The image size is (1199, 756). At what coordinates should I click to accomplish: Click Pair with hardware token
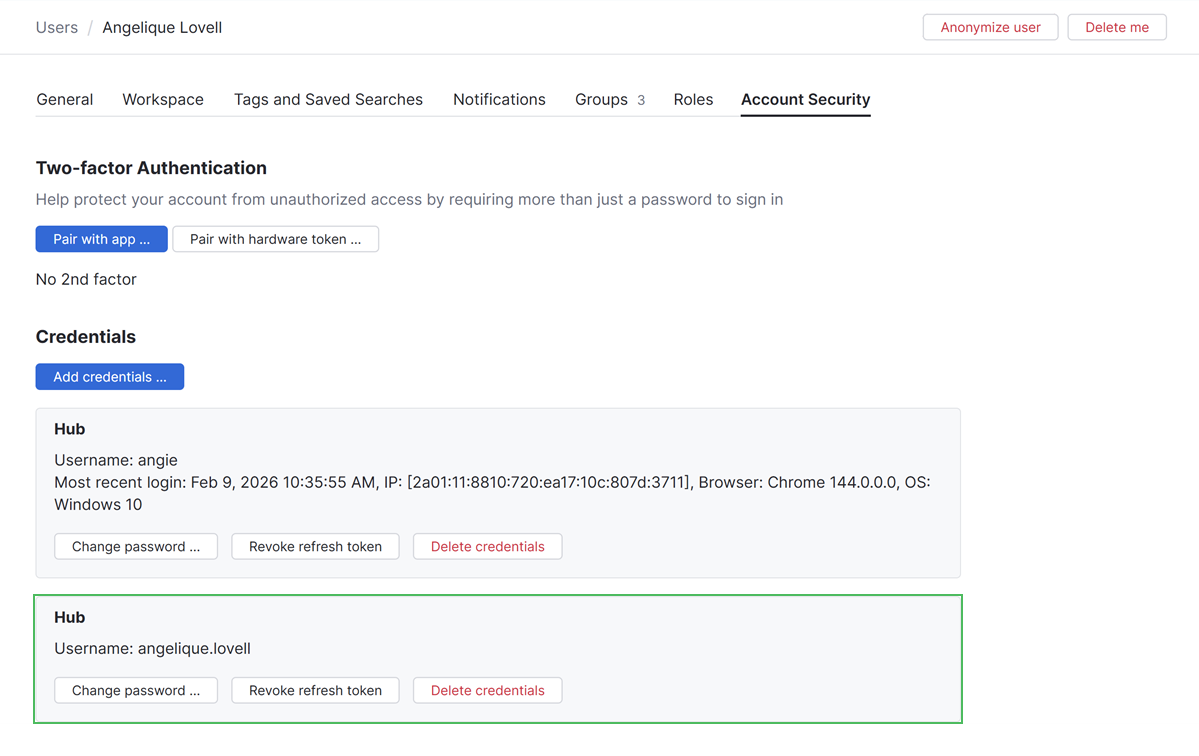275,239
